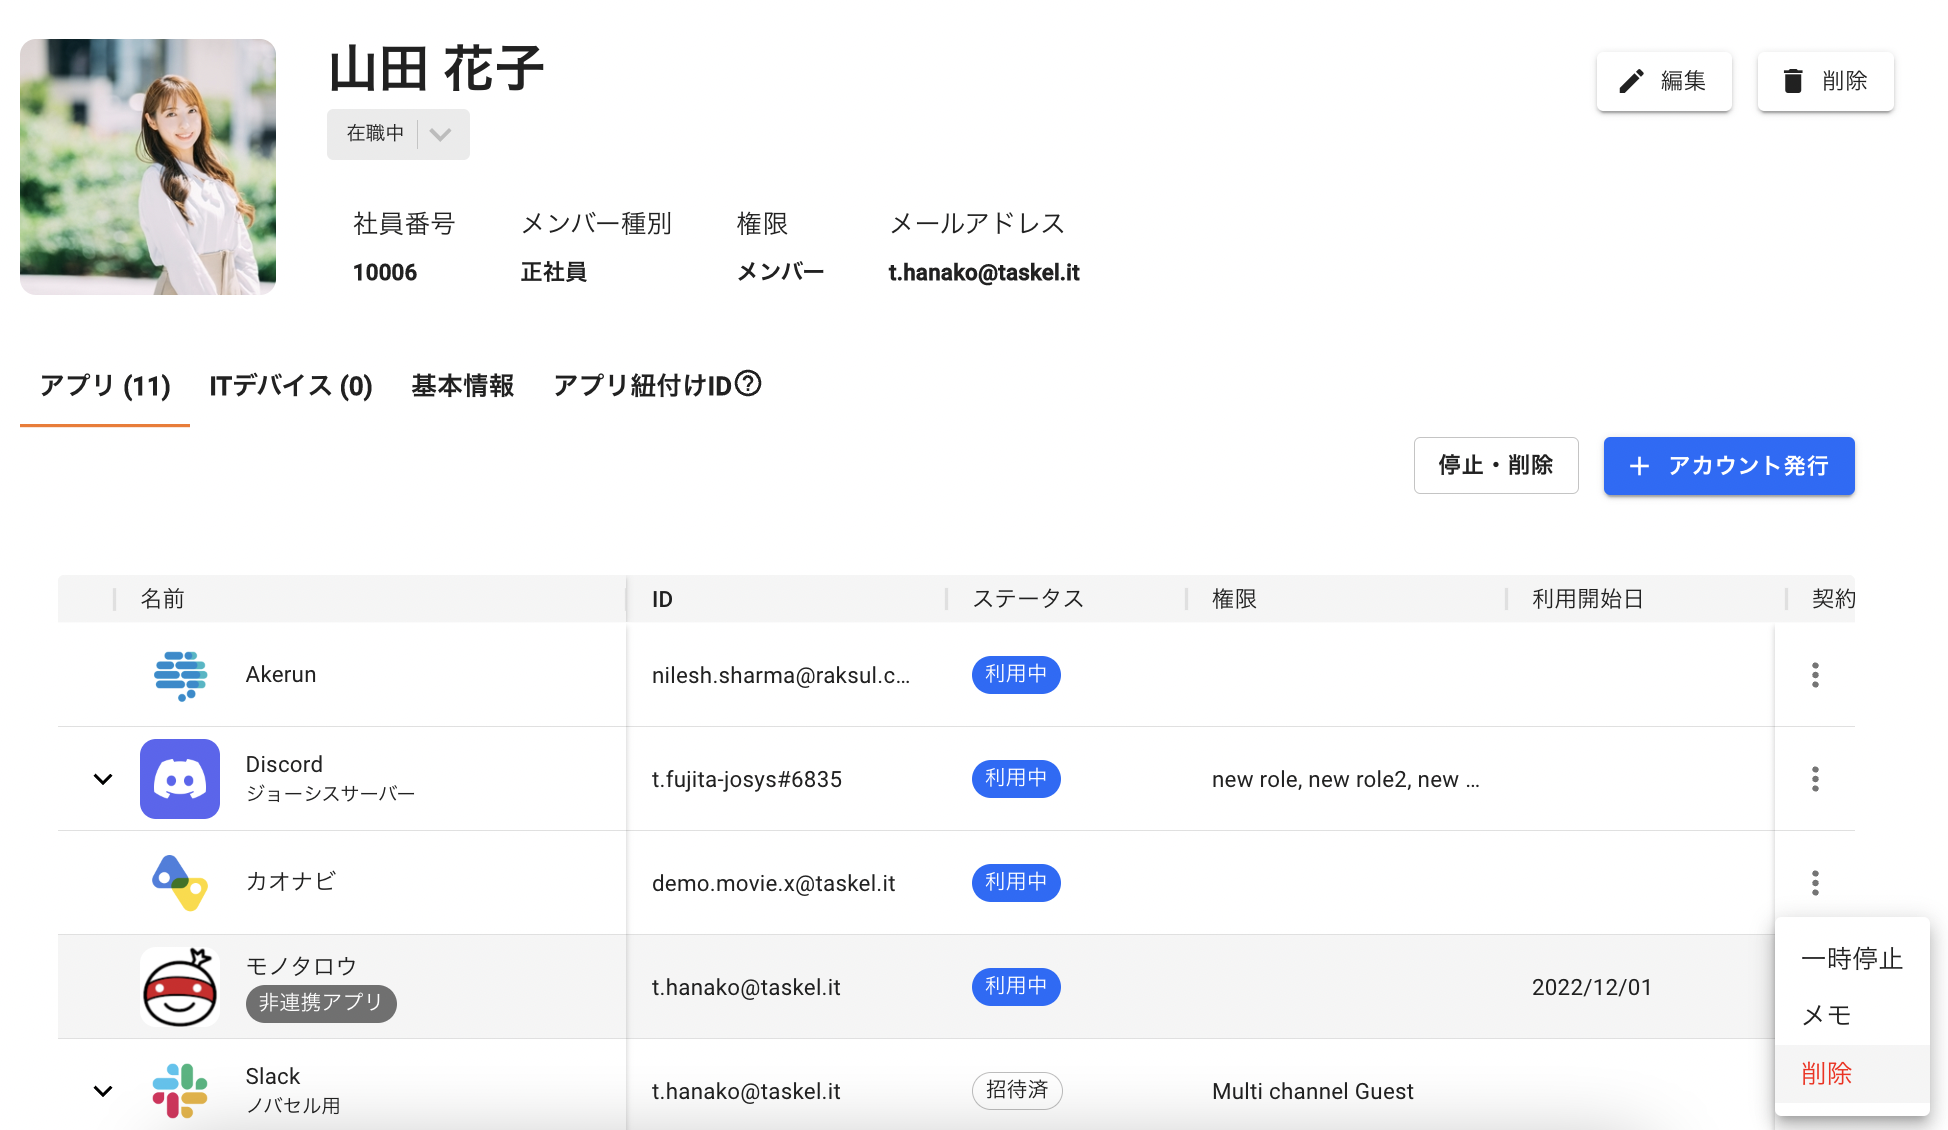Click the 停止・削除 button
Viewport: 1948px width, 1130px height.
coord(1496,466)
